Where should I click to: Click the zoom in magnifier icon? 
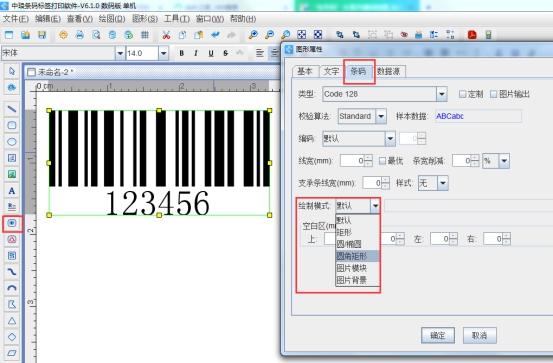(253, 35)
